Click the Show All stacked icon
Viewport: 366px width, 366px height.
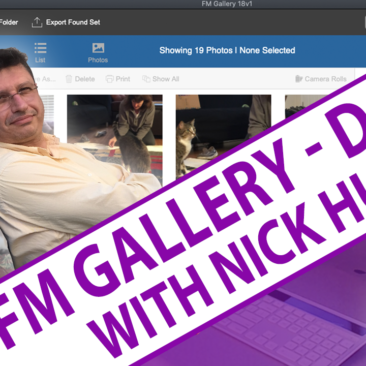point(146,79)
